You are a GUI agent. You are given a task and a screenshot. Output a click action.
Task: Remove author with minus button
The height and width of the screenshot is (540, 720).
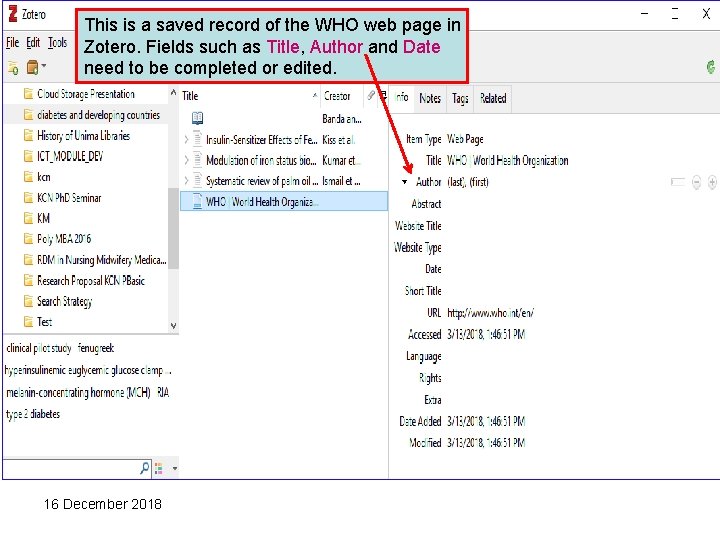(x=696, y=182)
